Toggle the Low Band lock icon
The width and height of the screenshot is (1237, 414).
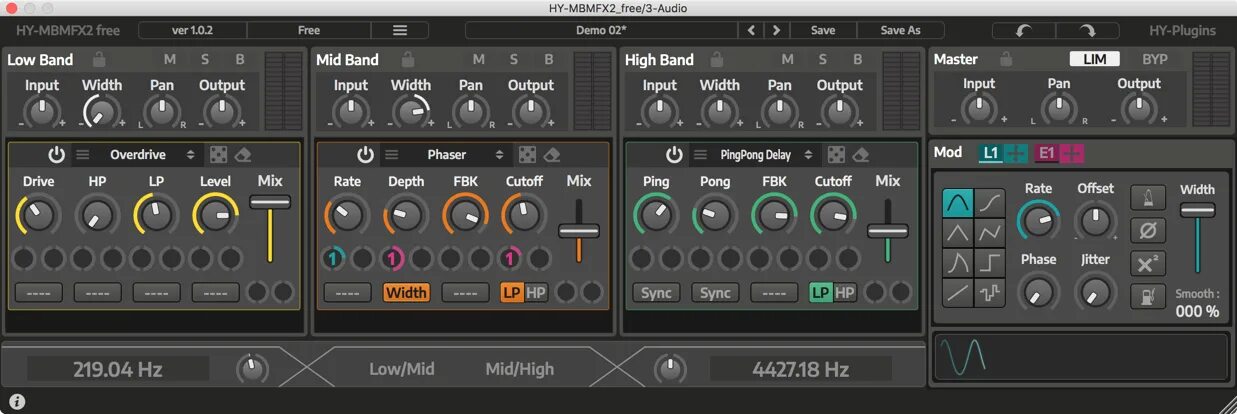tap(99, 60)
